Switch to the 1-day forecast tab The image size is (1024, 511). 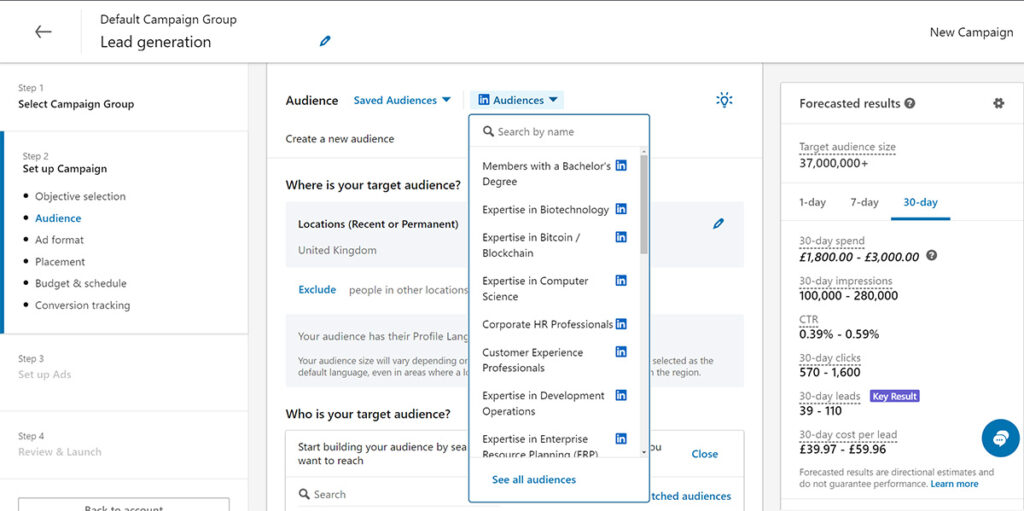click(x=812, y=202)
